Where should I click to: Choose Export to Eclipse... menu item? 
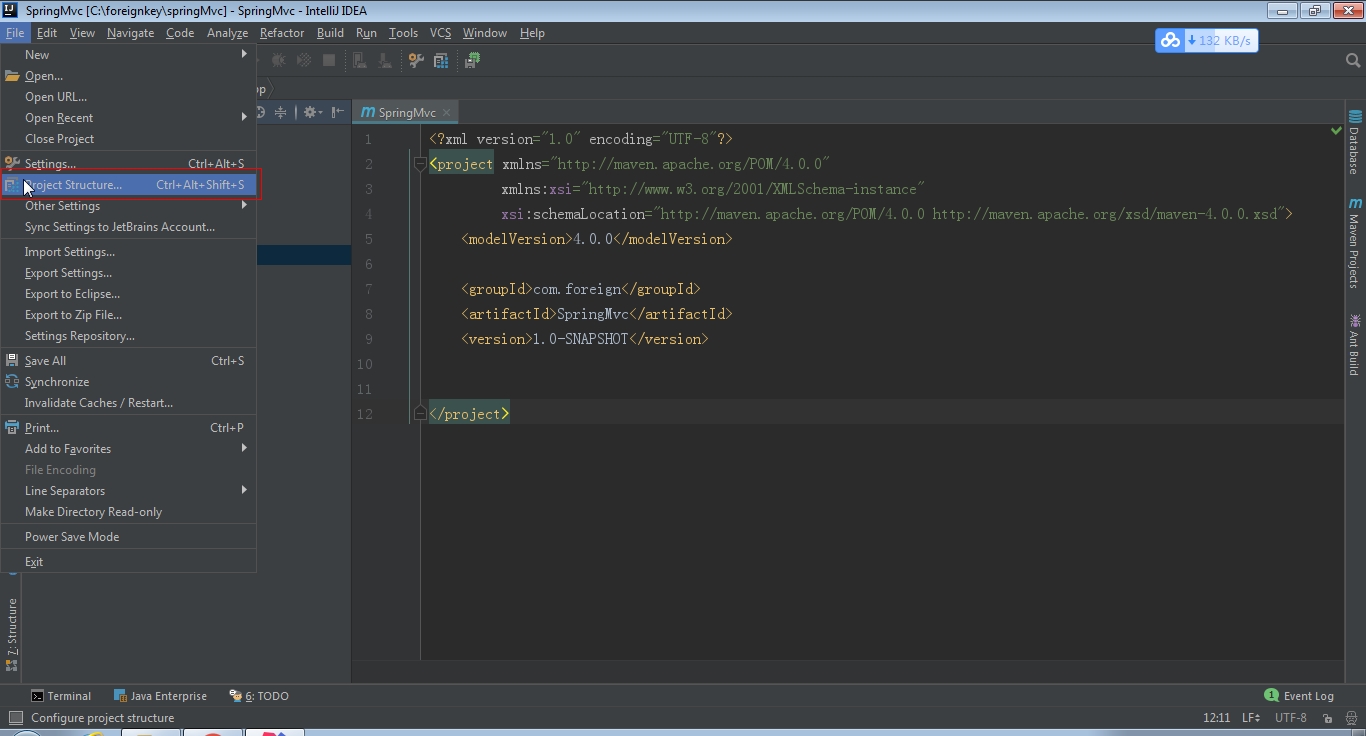click(128, 294)
